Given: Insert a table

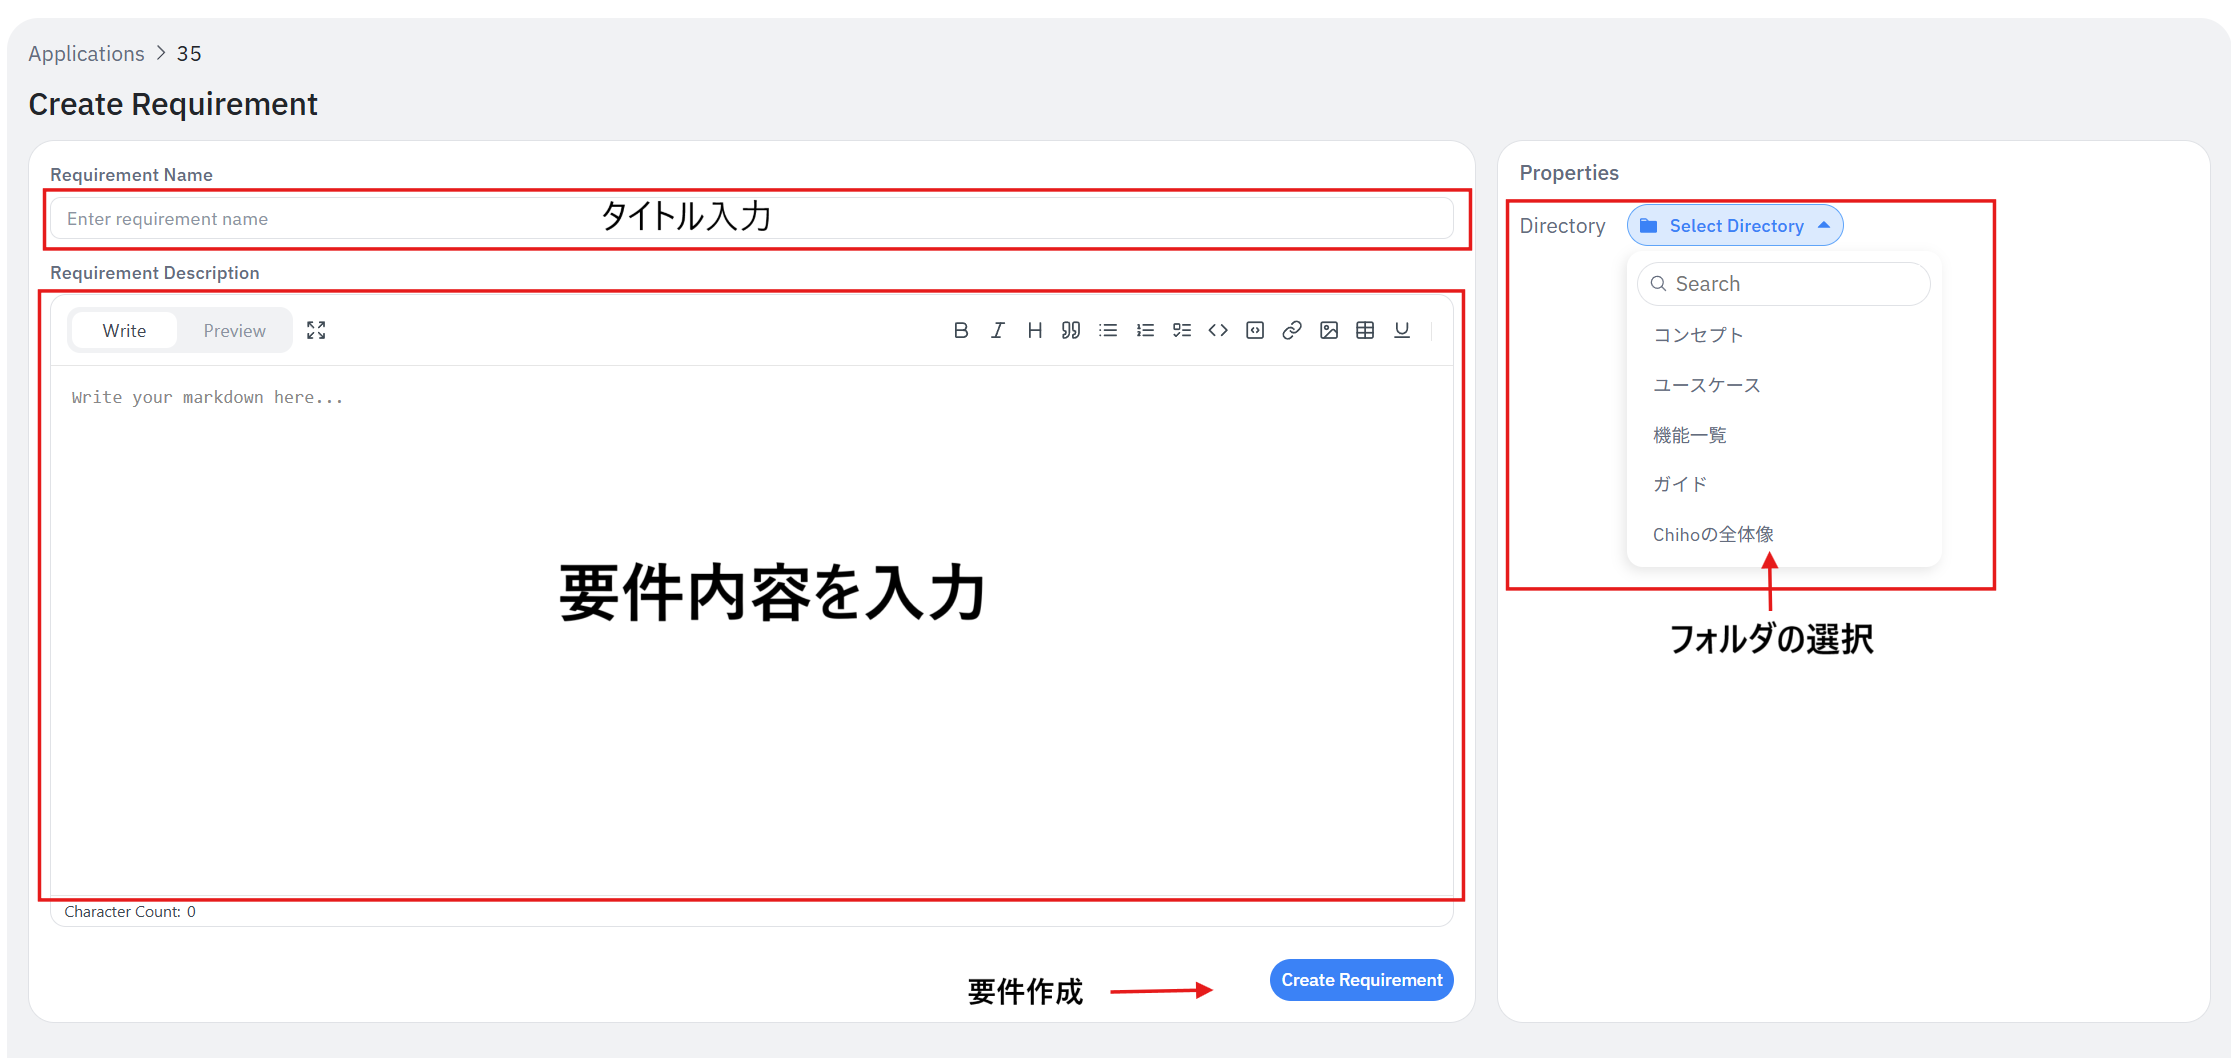Looking at the screenshot, I should point(1365,330).
